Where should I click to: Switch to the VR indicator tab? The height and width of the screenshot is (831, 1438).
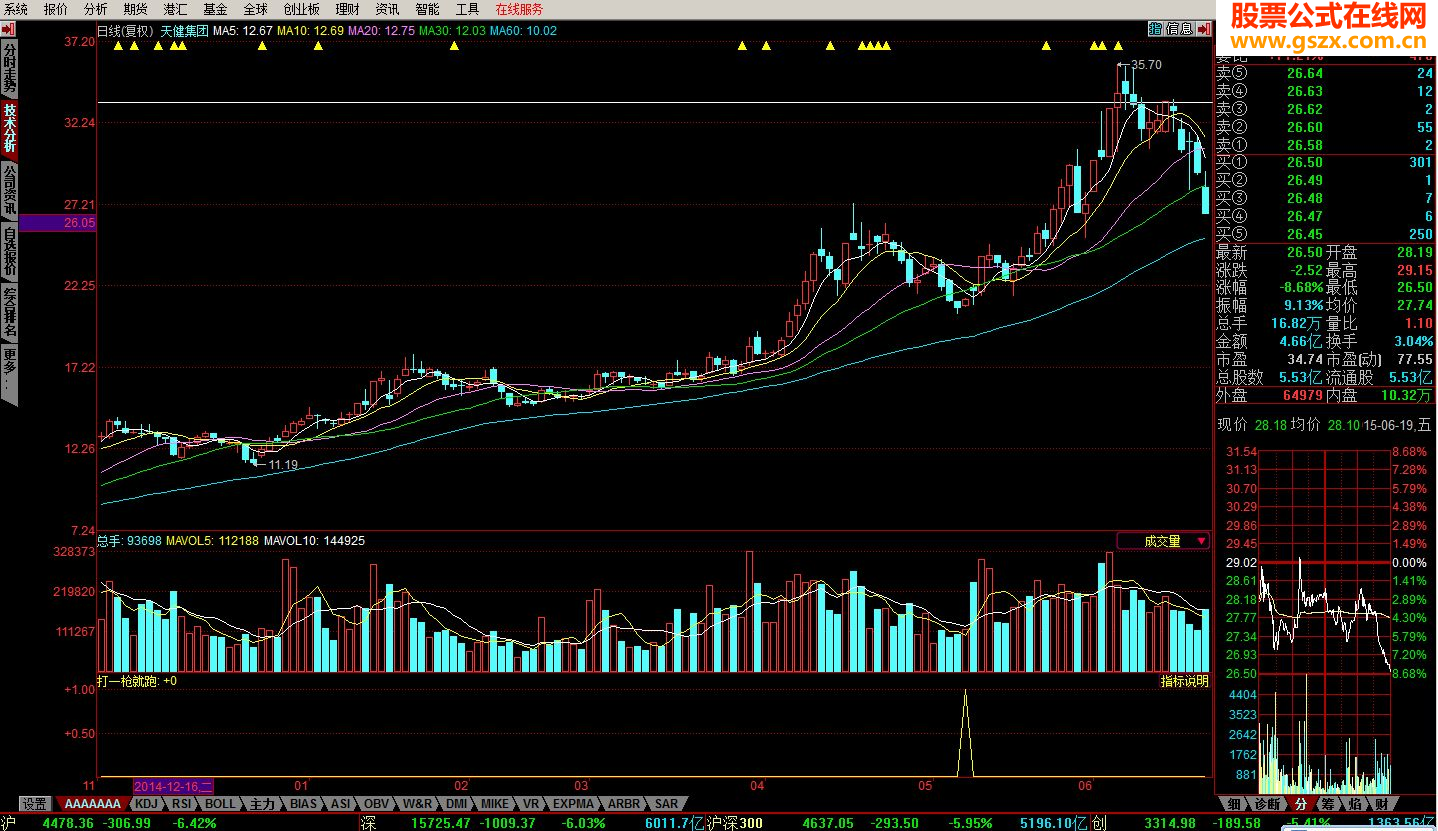point(531,804)
